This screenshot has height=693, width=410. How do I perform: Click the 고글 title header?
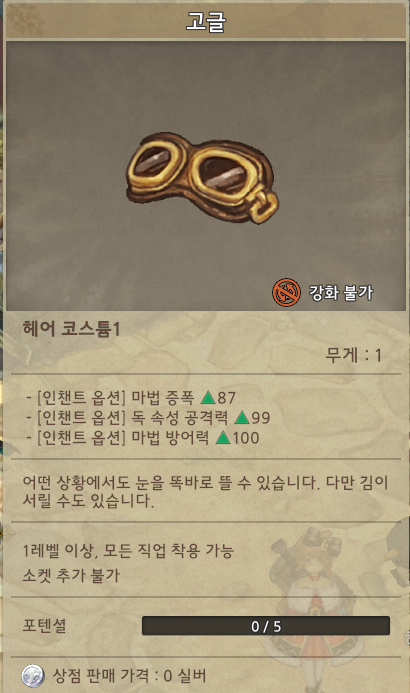click(205, 21)
